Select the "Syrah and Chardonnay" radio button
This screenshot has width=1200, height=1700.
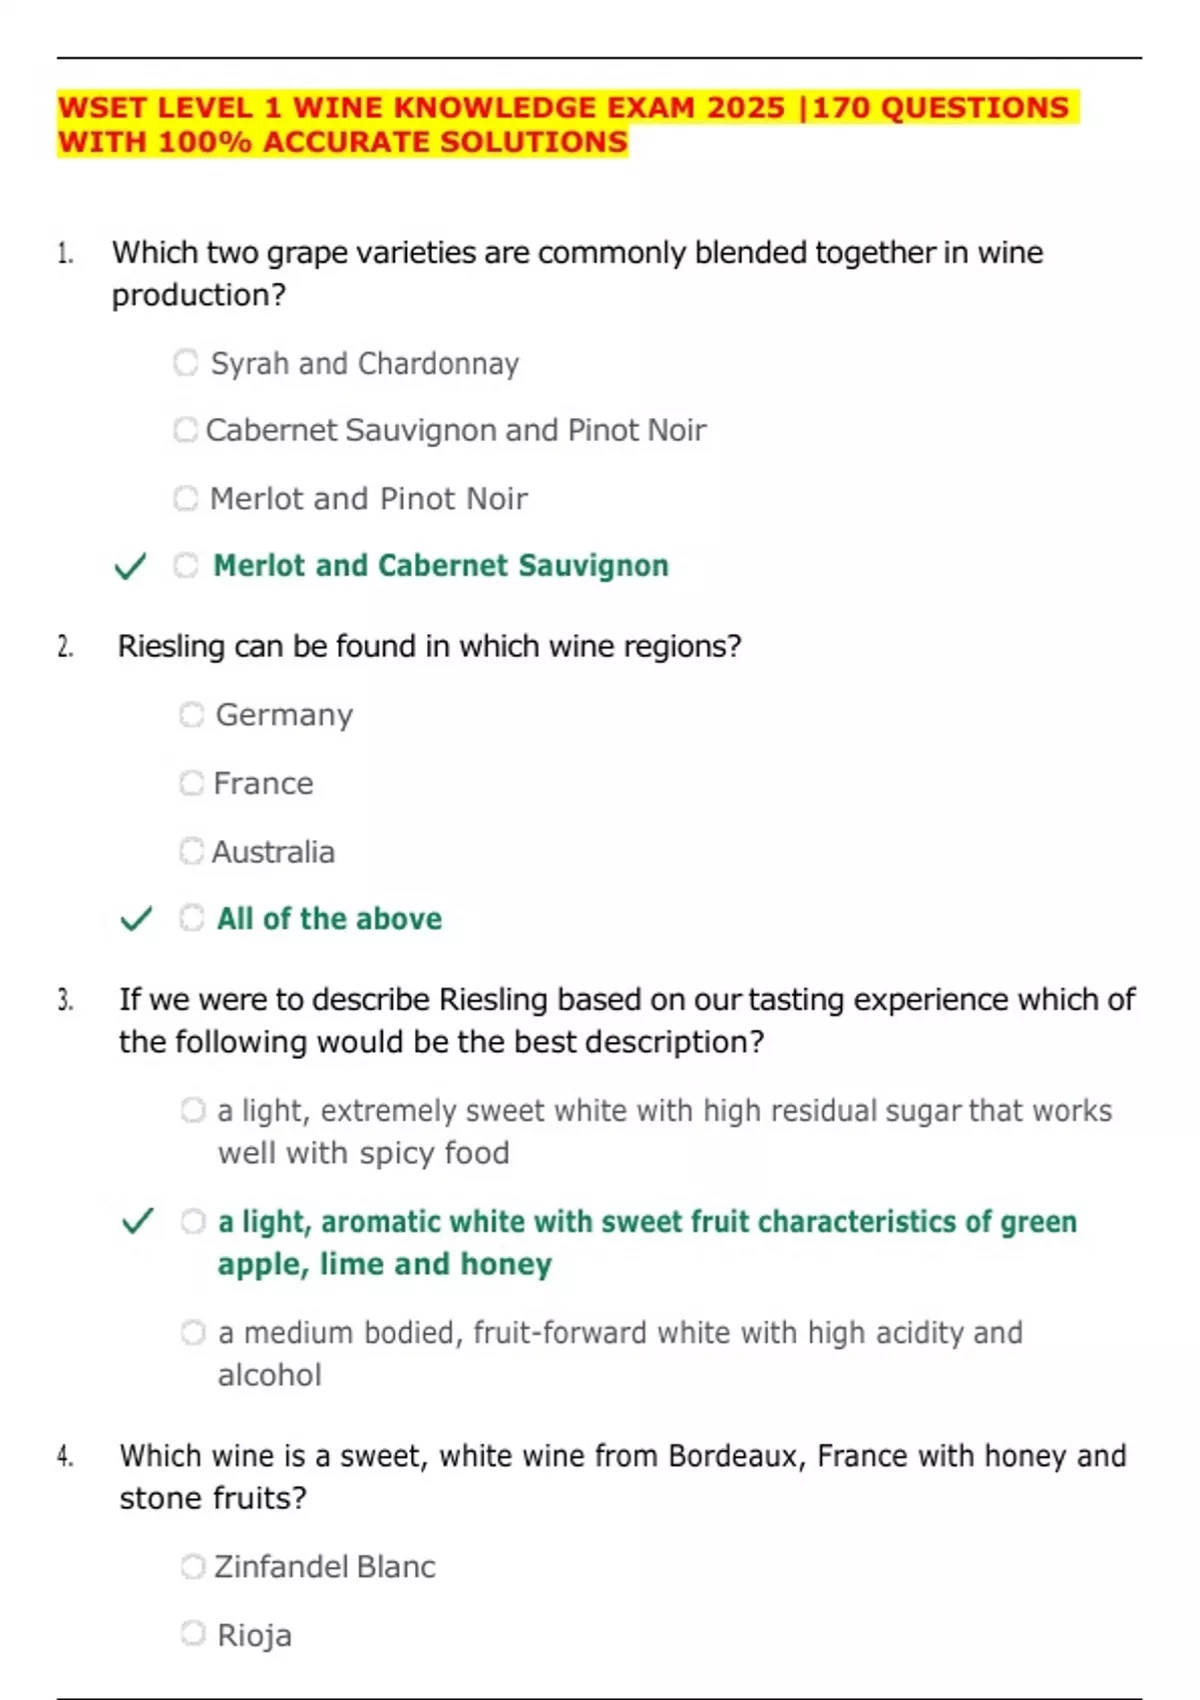coord(186,362)
